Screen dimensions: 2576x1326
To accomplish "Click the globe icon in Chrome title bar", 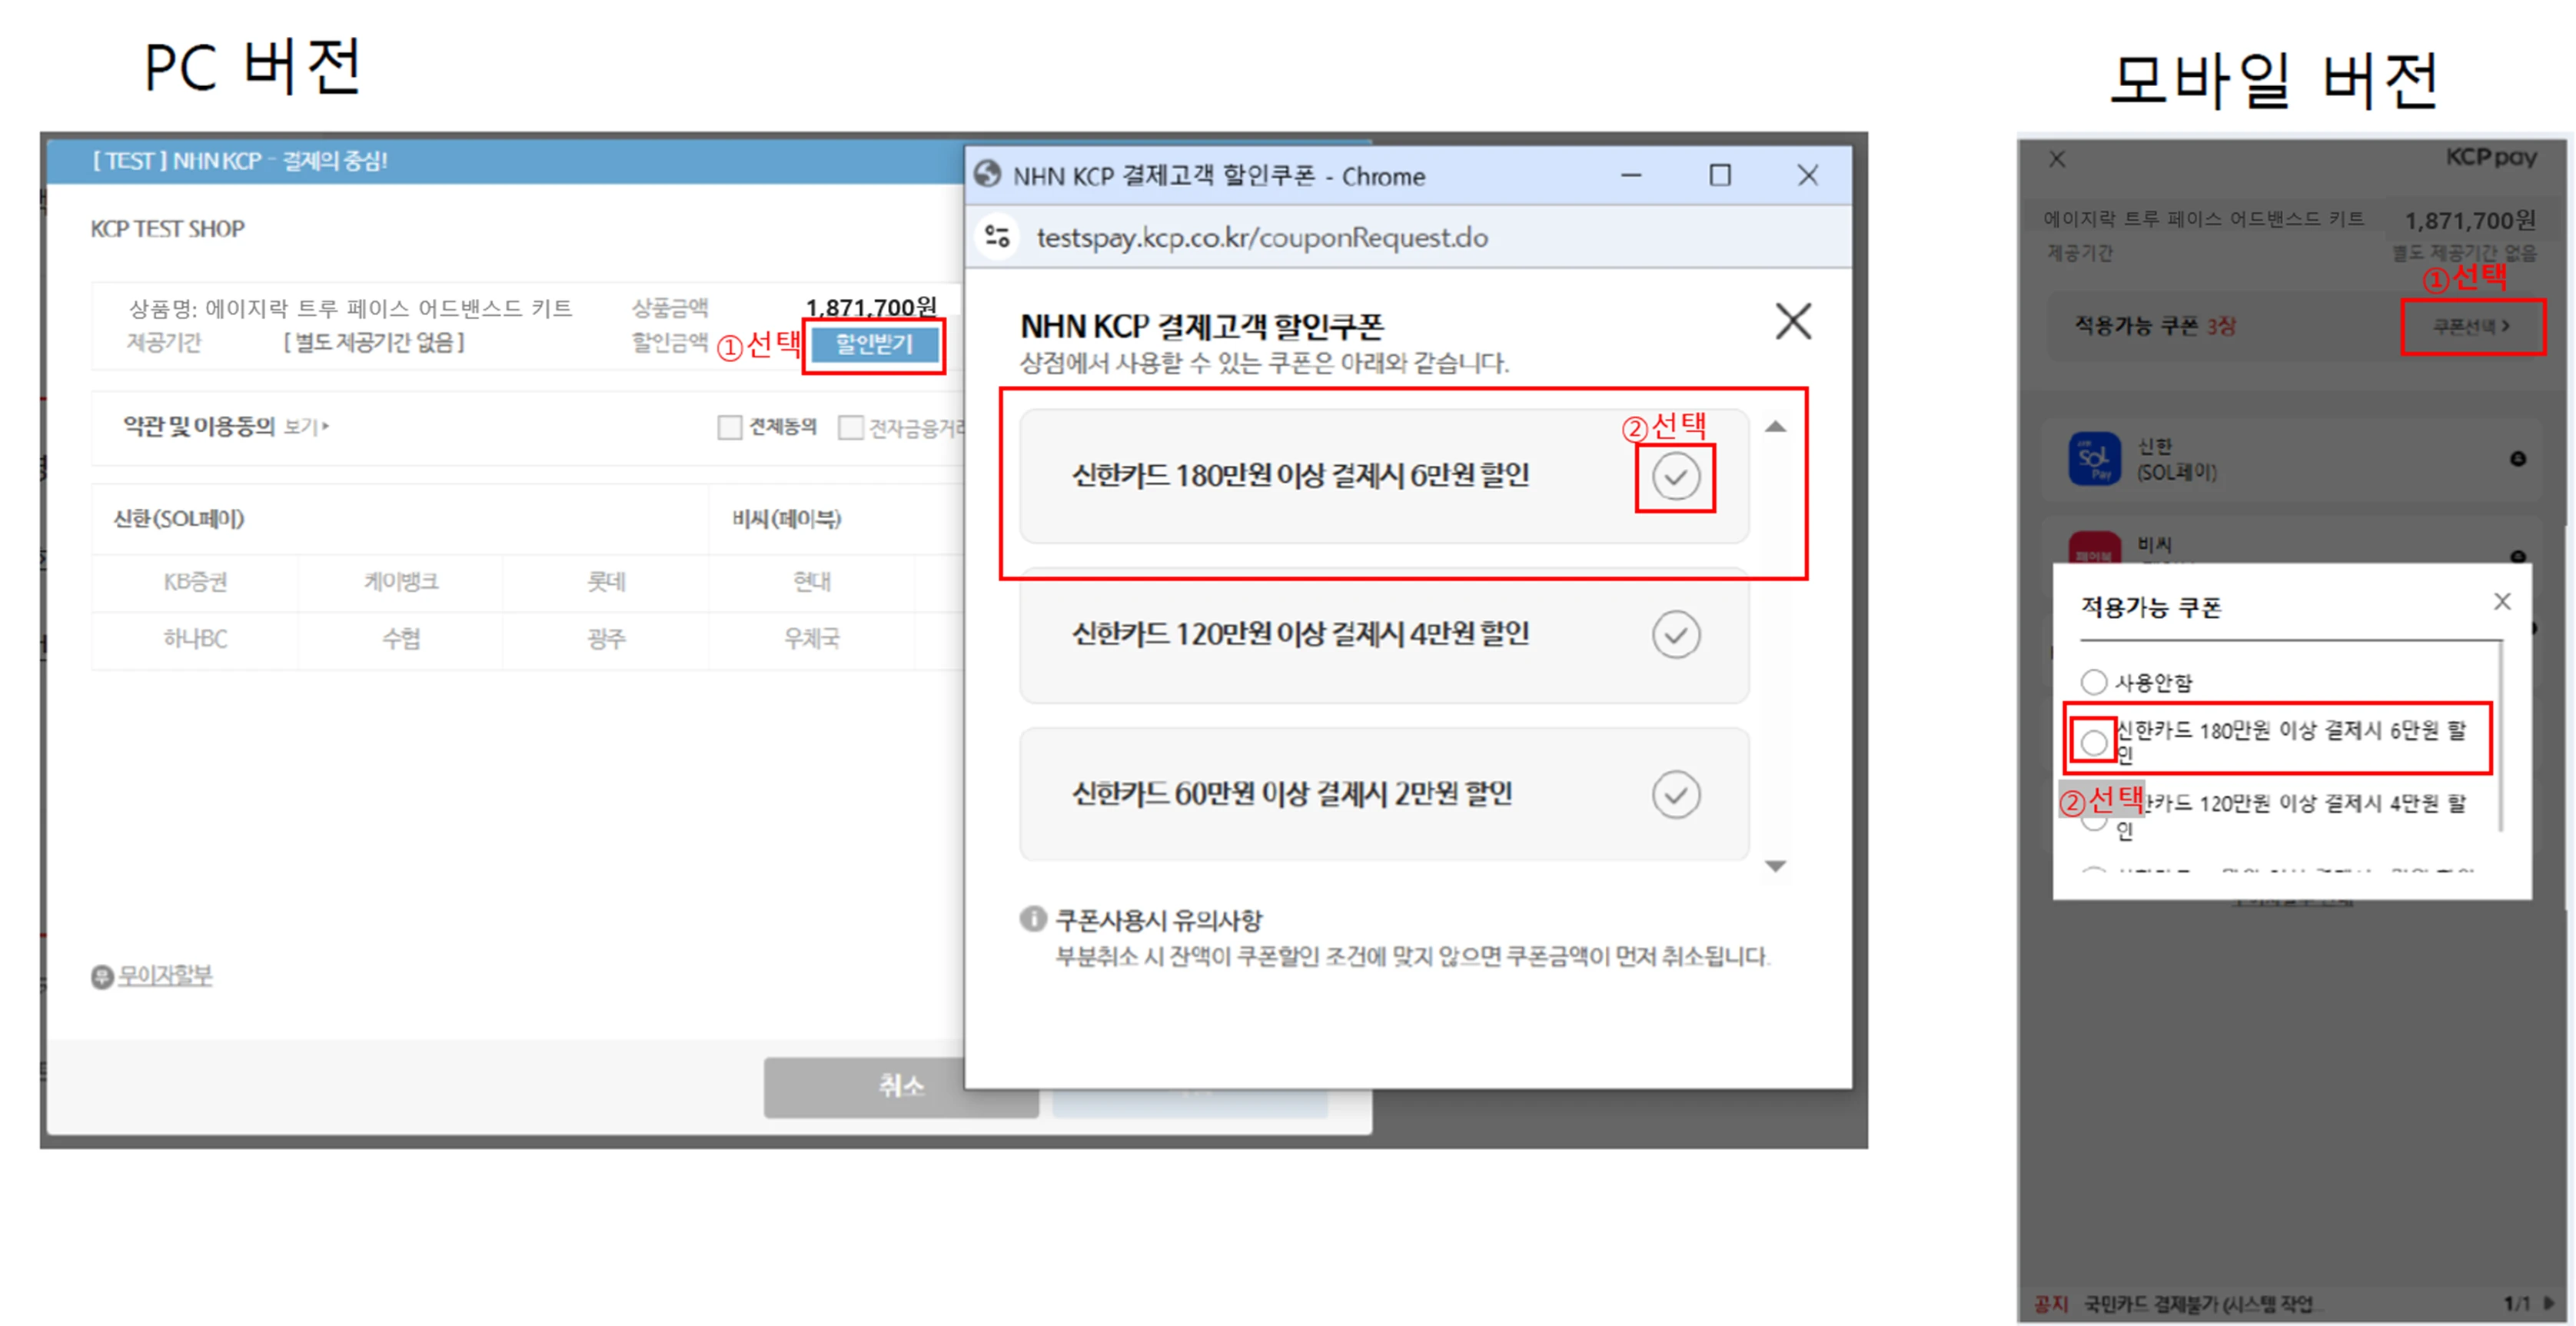I will tap(988, 175).
